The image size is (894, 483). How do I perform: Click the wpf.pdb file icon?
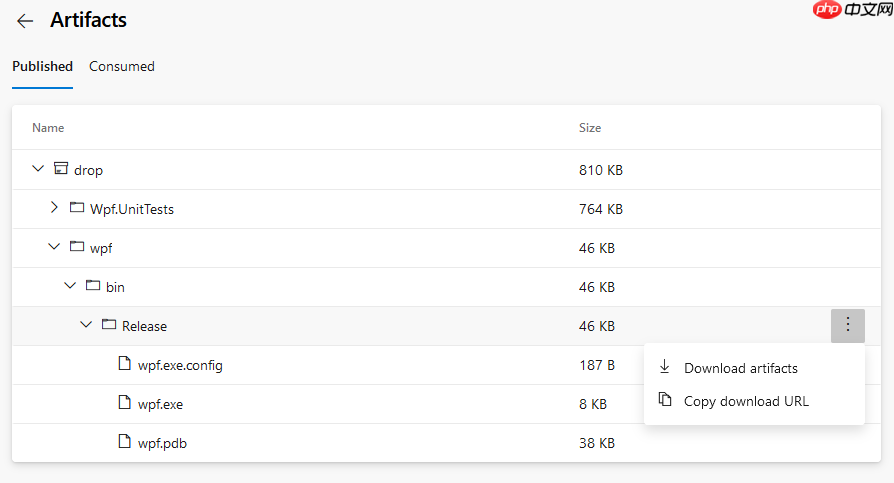point(124,441)
